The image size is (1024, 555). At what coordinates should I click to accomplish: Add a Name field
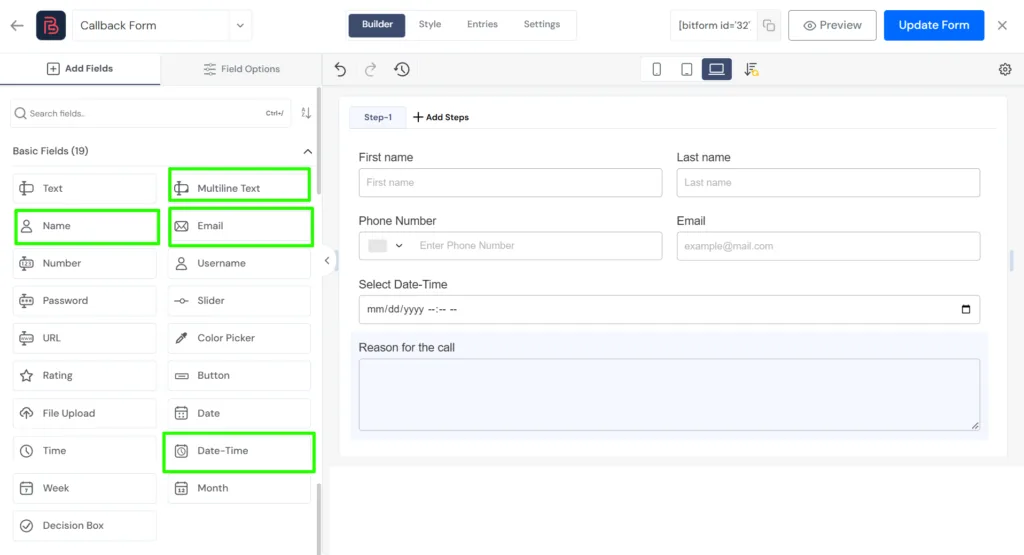pos(87,226)
